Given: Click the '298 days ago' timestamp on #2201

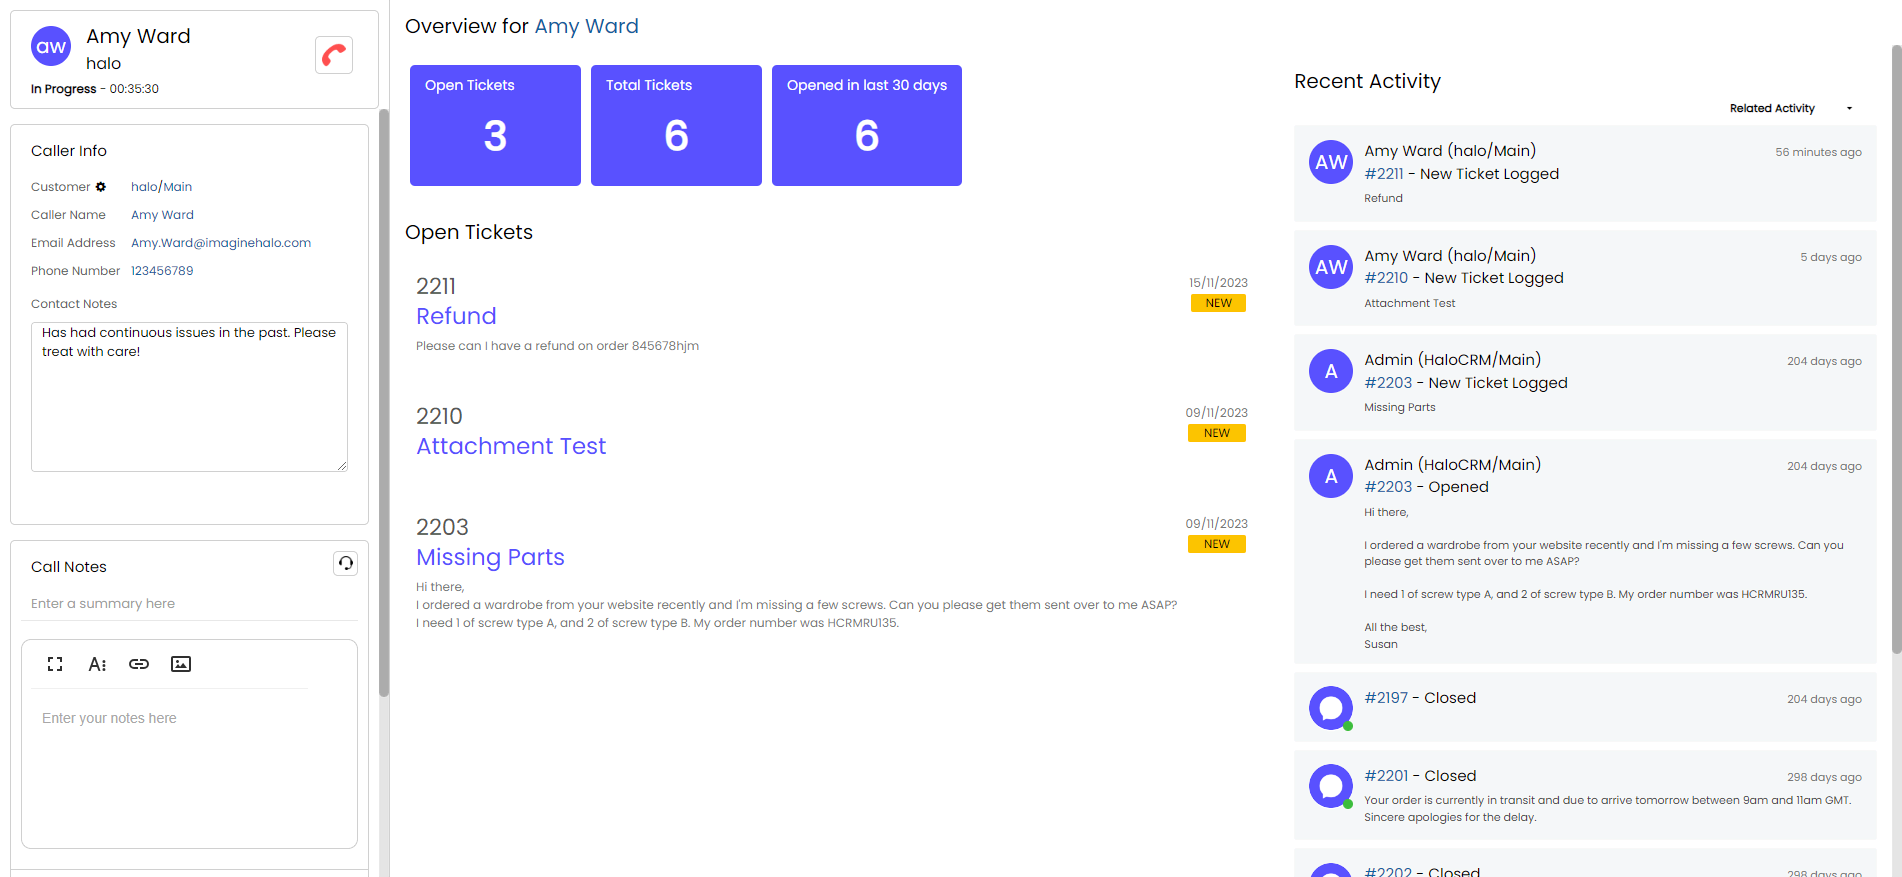Looking at the screenshot, I should [1824, 777].
